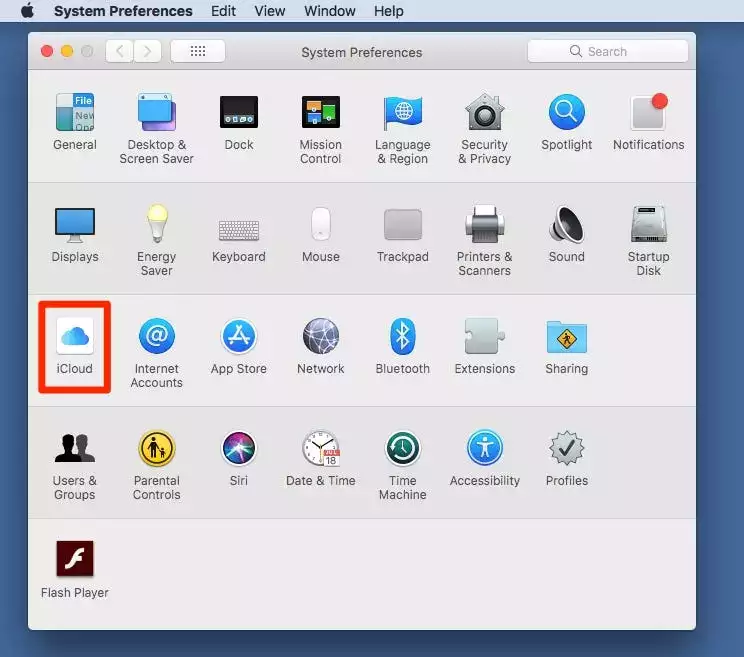Image resolution: width=744 pixels, height=657 pixels.
Task: Go back with the toolbar back arrow
Action: (120, 51)
